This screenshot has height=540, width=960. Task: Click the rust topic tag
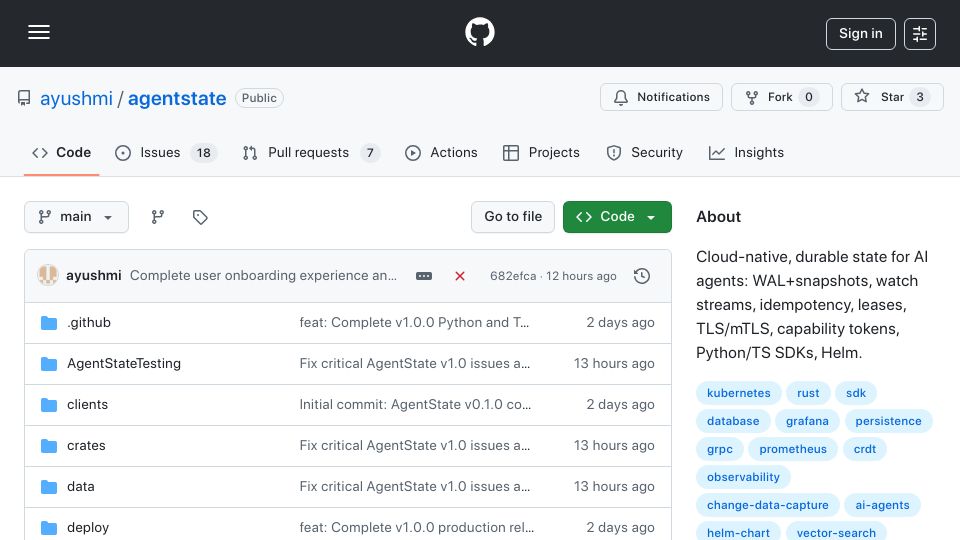tap(808, 393)
